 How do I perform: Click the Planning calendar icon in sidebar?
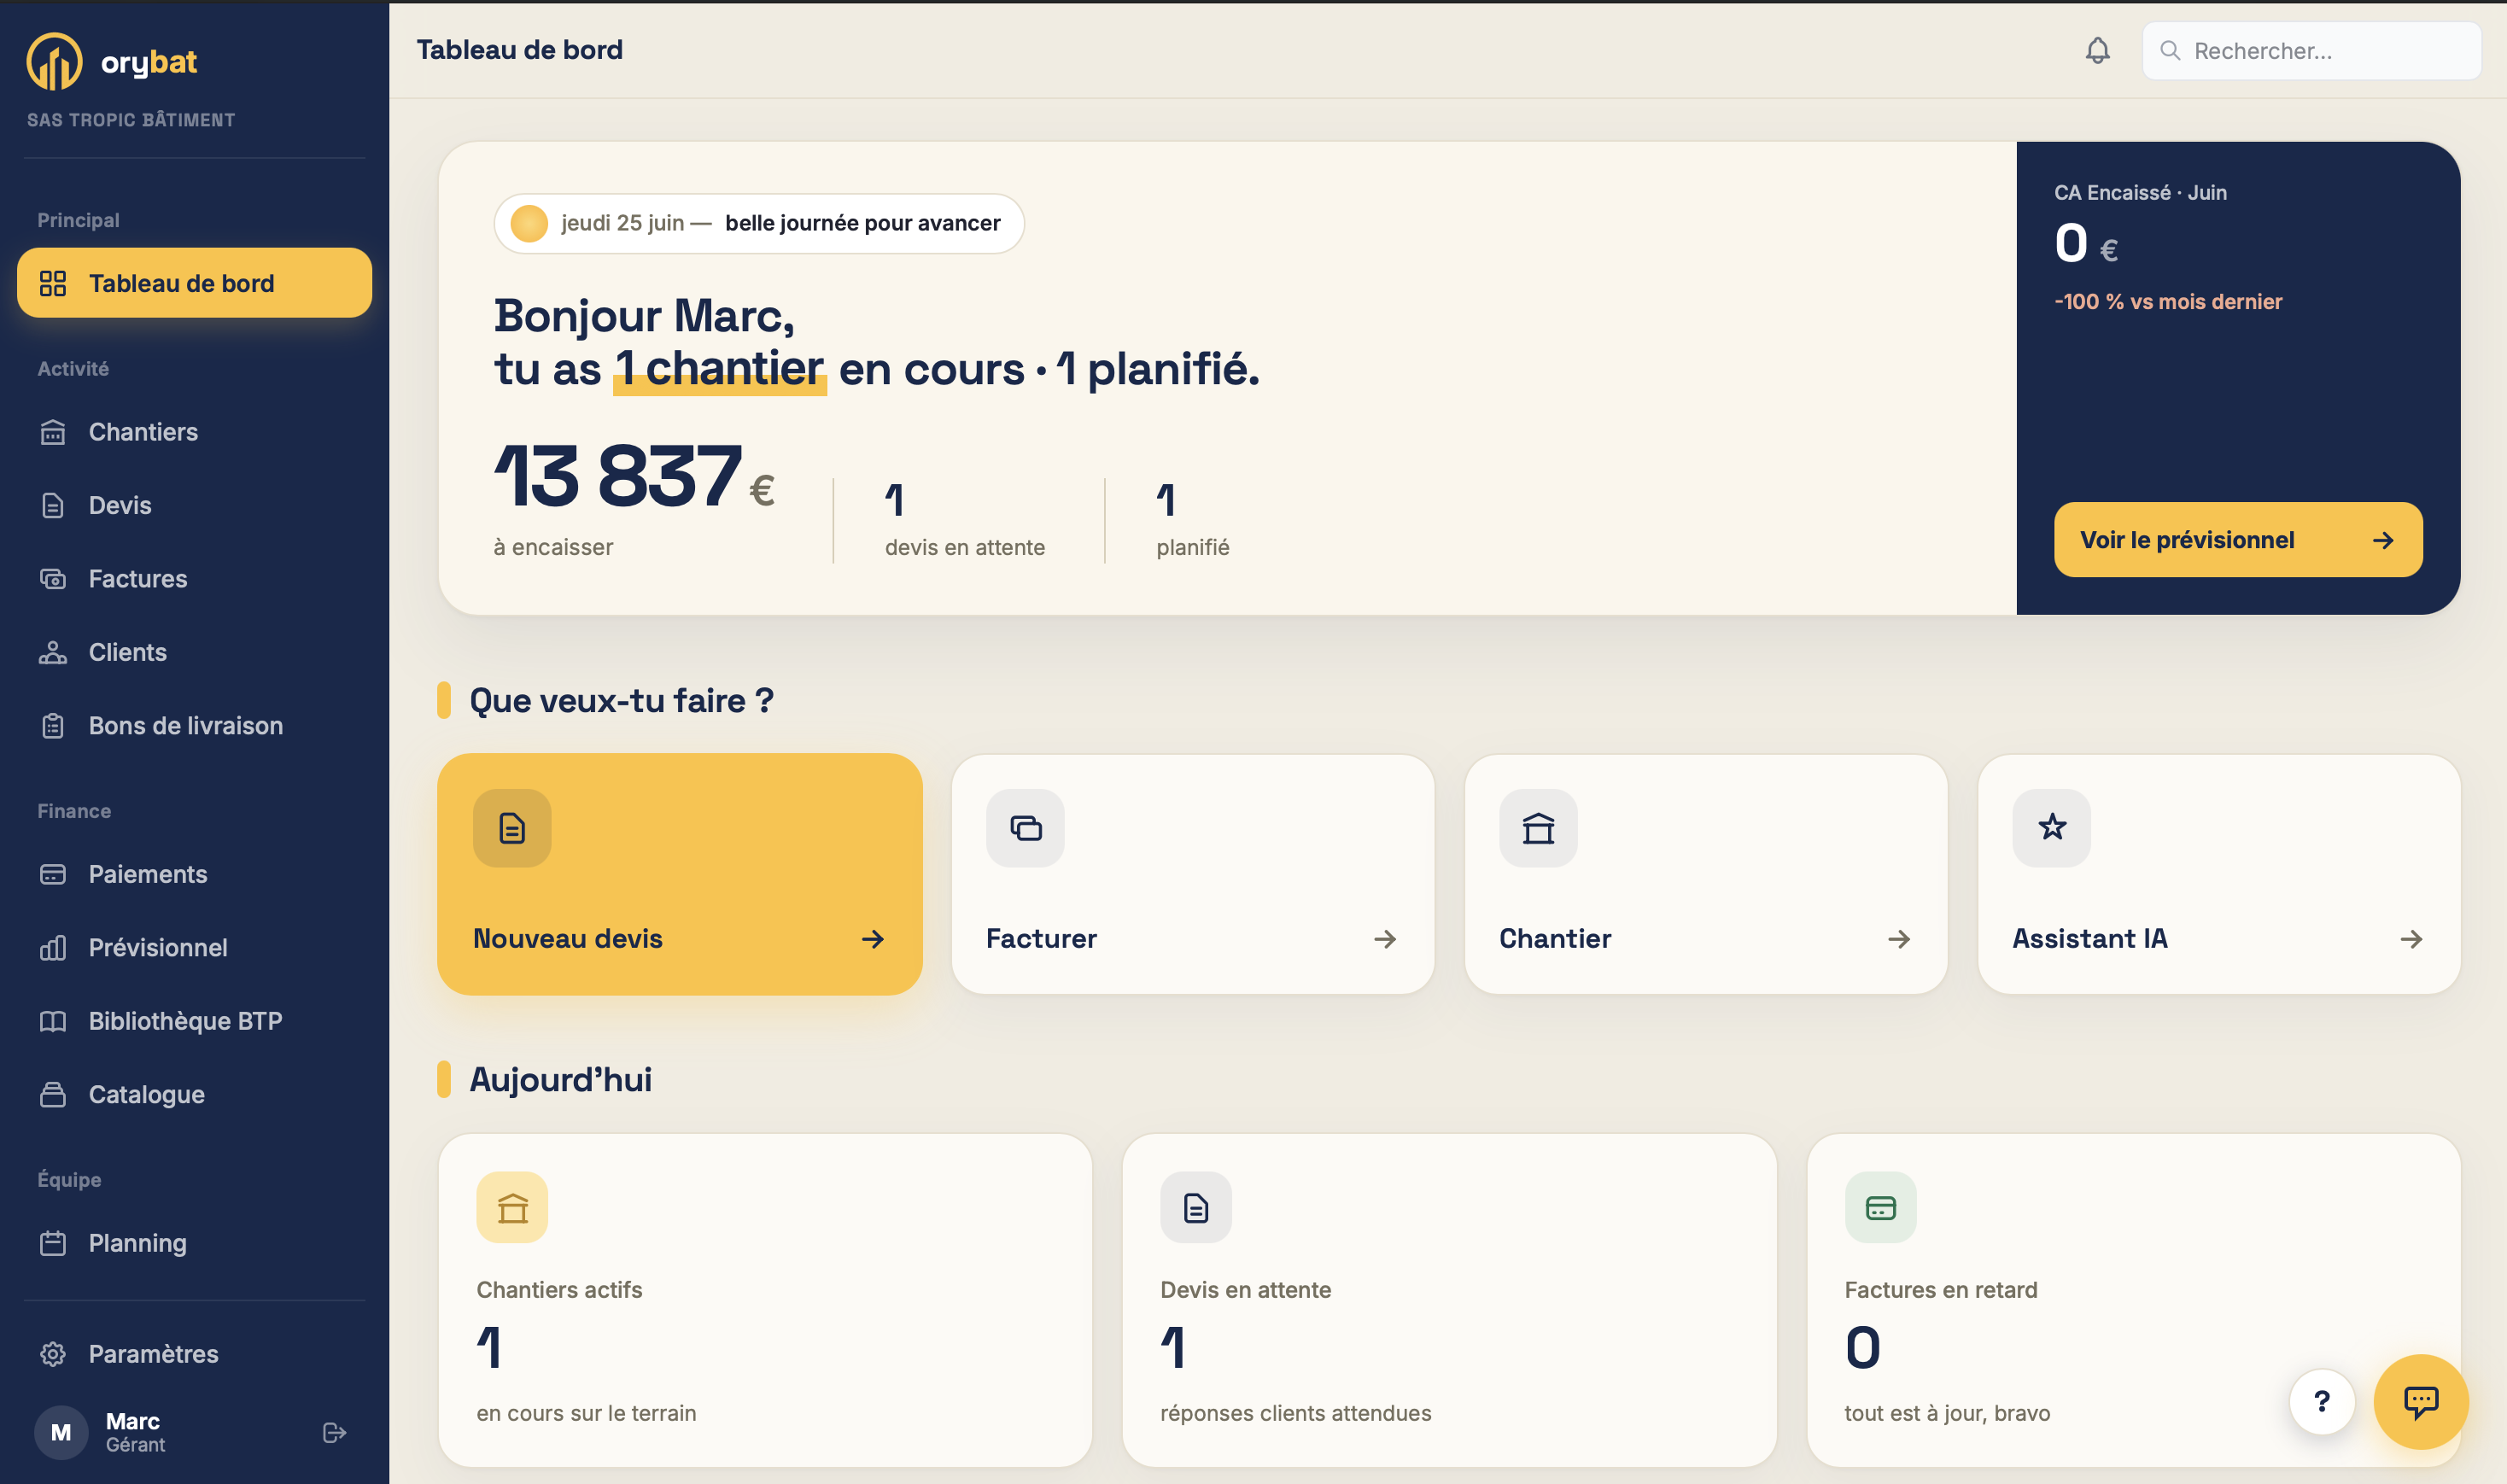[53, 1242]
